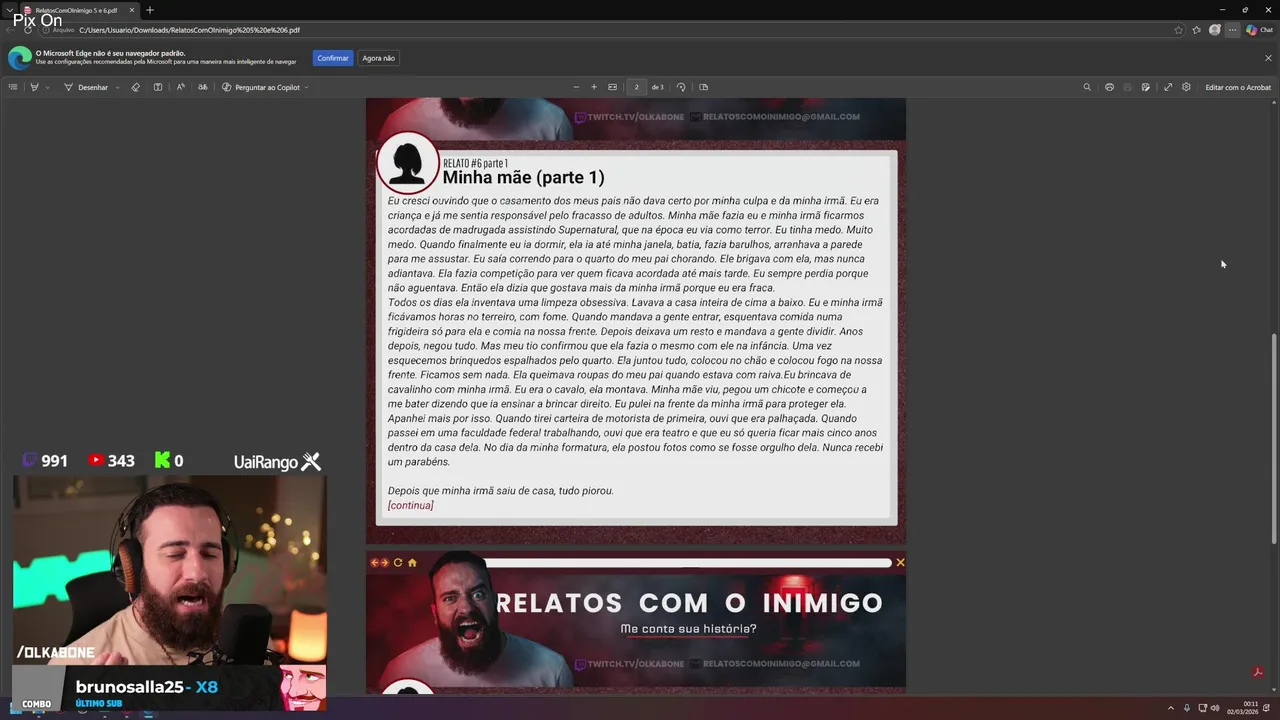
Task: Select the highlight tool in PDF toolbar
Action: point(34,87)
